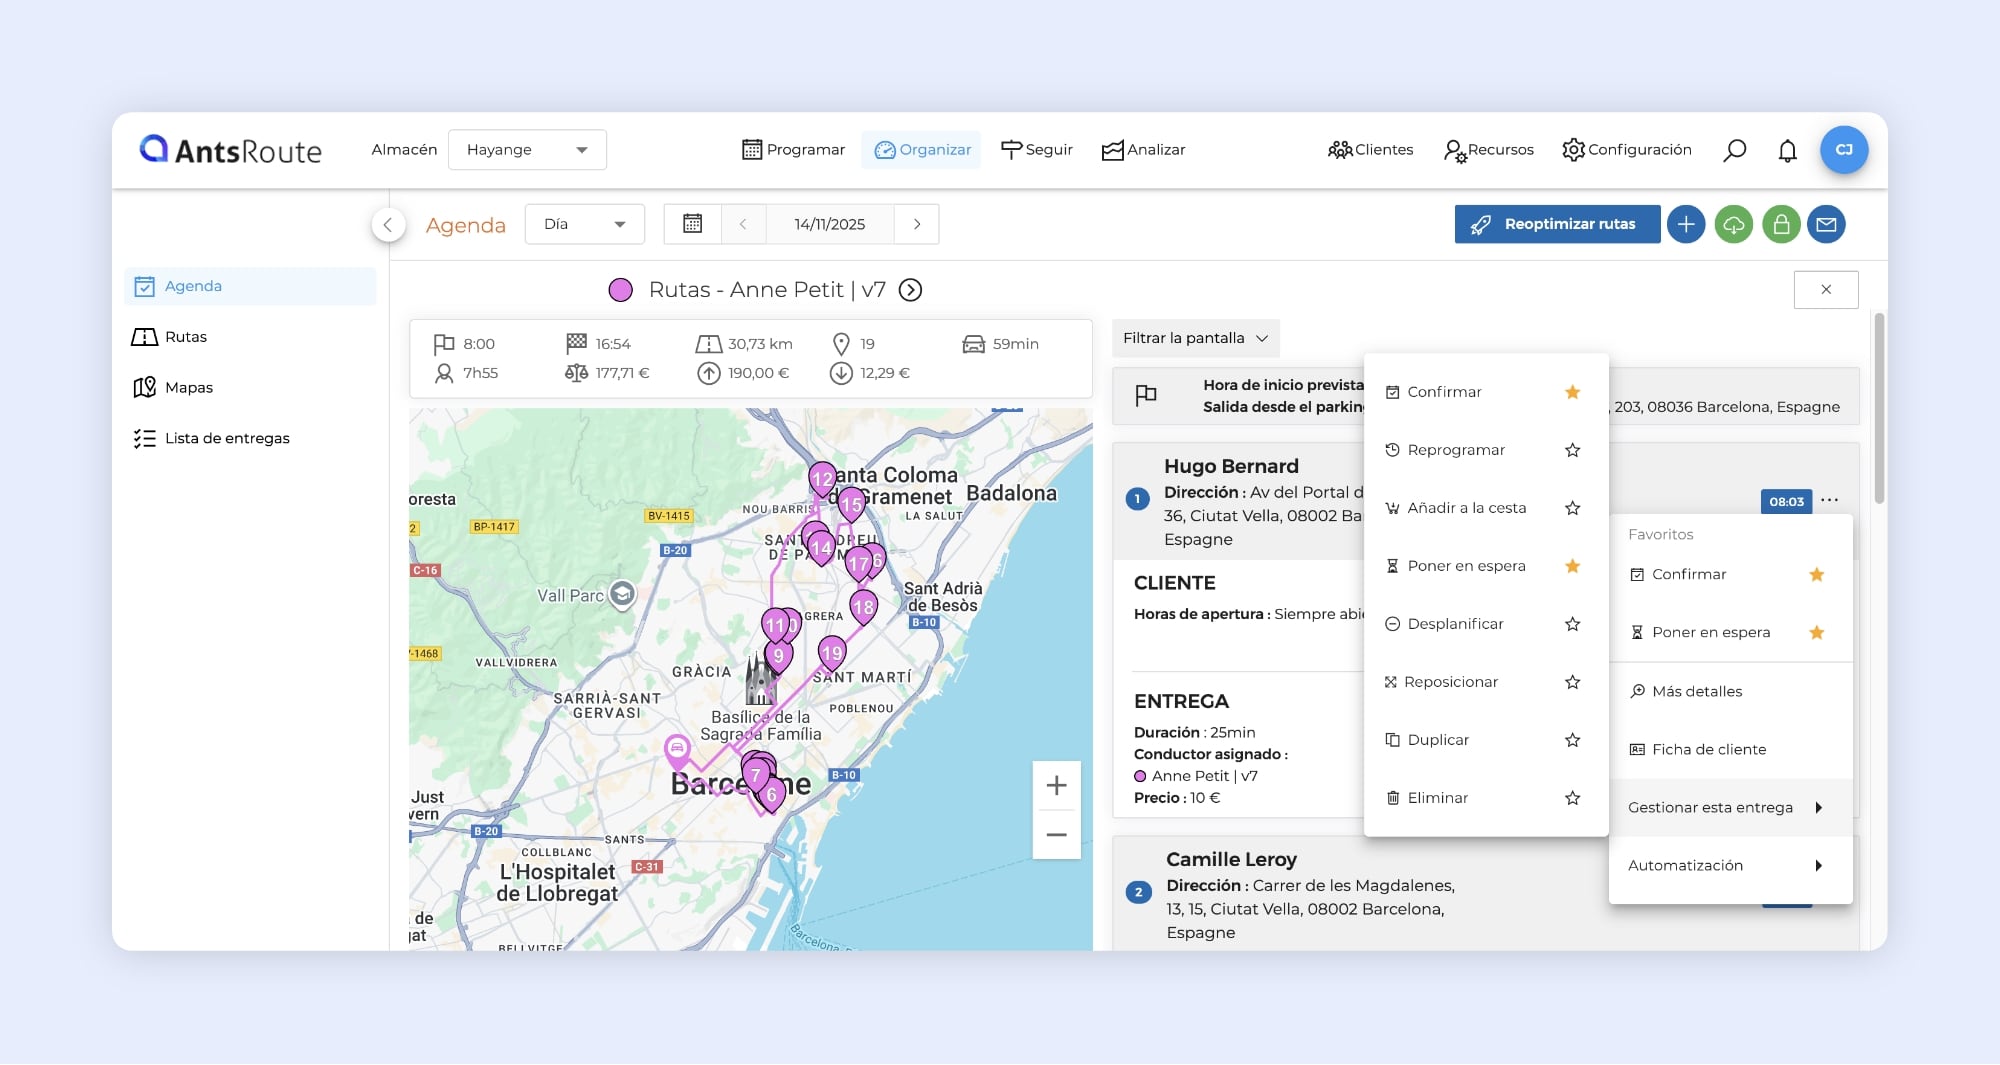Expand the Filtrar la pantalla dropdown
2000x1065 pixels.
tap(1195, 338)
